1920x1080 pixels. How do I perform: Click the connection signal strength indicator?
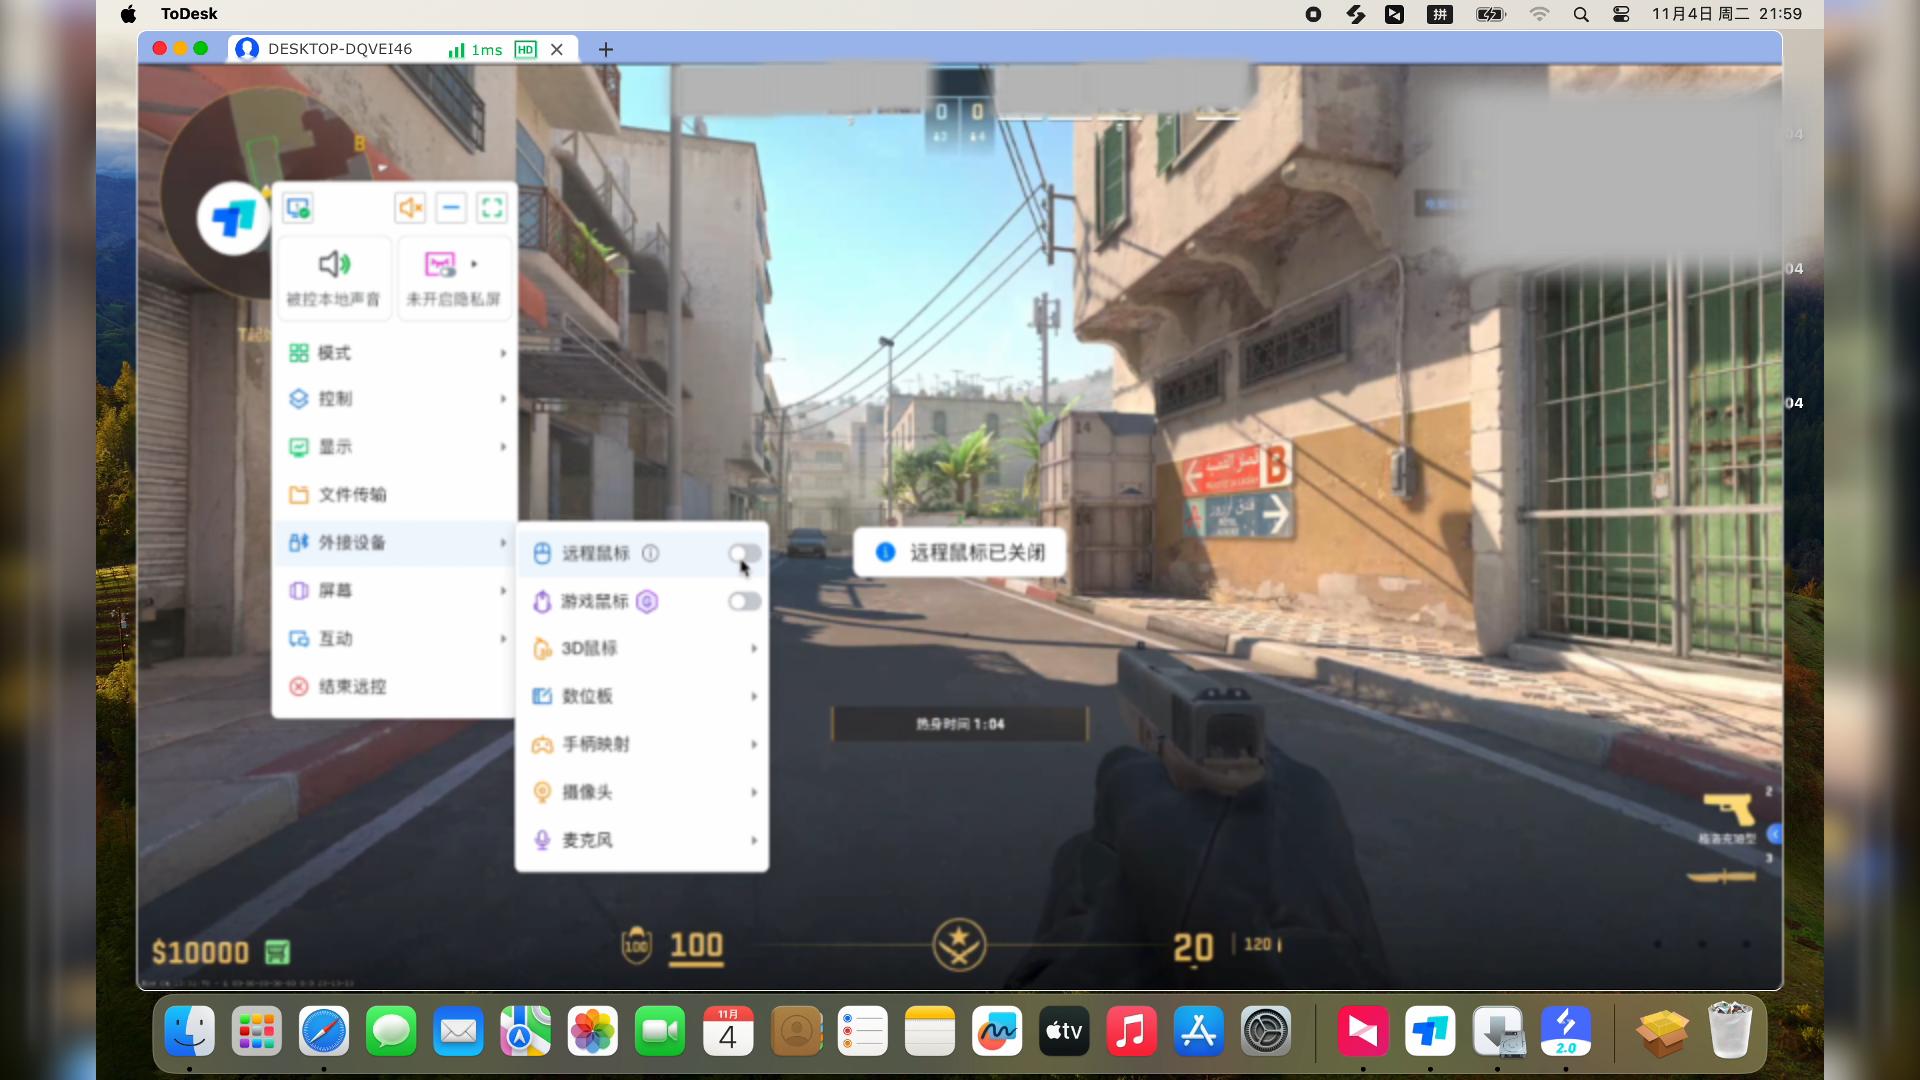[x=456, y=49]
